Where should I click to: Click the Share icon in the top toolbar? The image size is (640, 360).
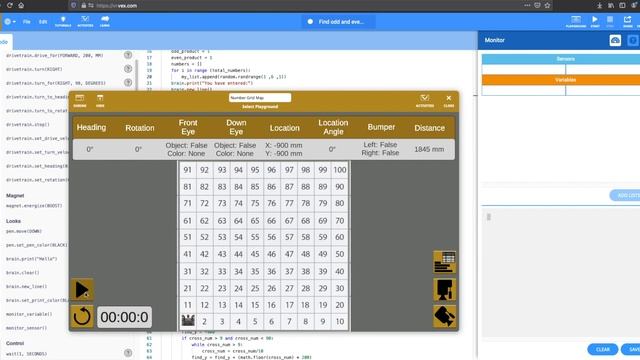(x=627, y=22)
